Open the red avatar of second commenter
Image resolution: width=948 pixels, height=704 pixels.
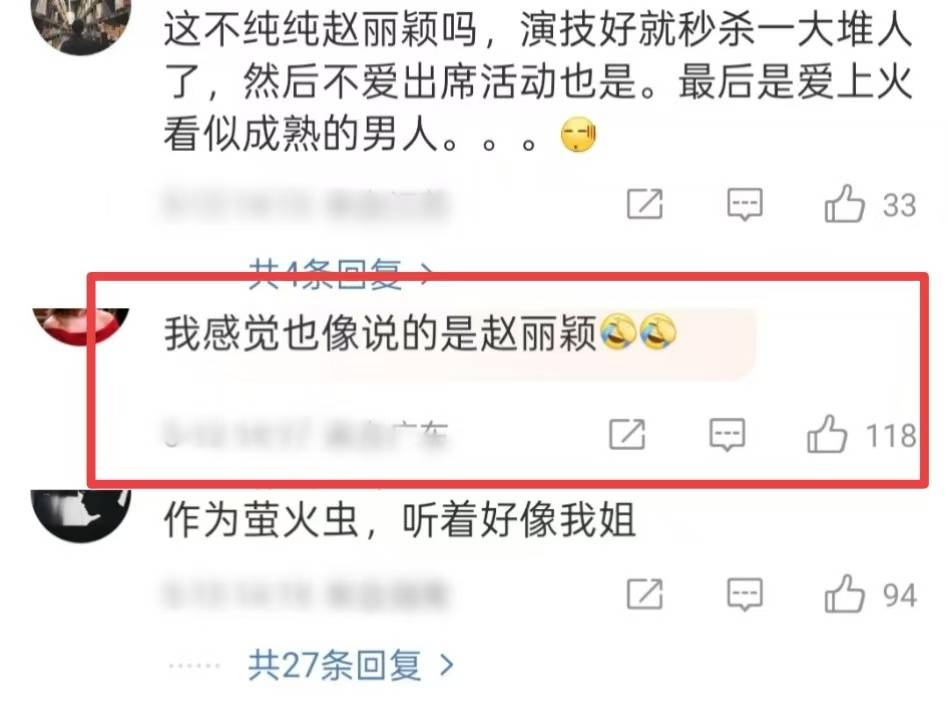point(81,327)
